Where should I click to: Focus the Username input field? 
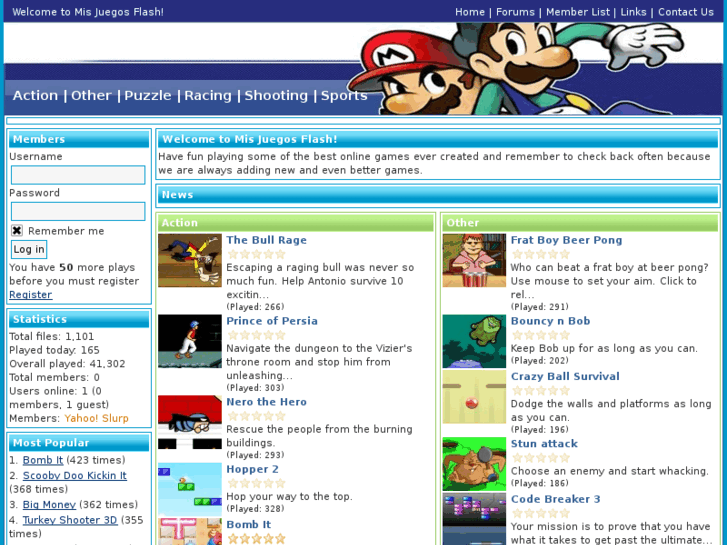(78, 175)
